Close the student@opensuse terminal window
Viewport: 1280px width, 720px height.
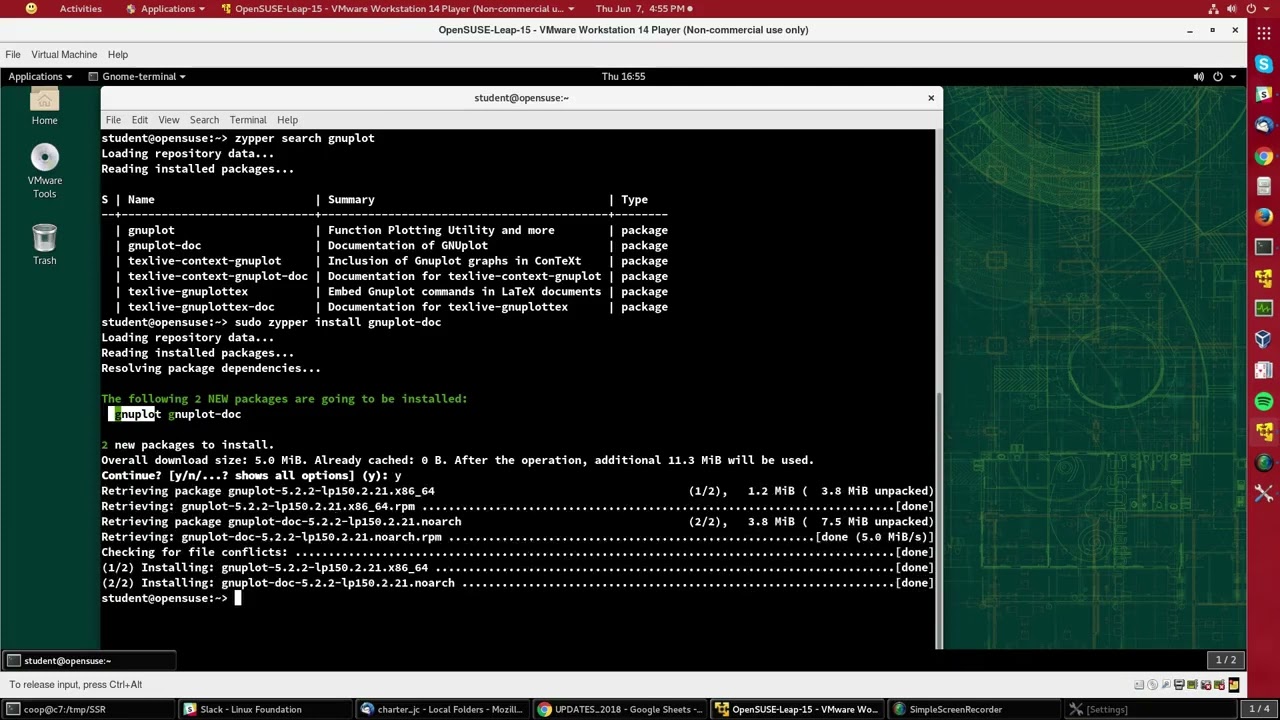click(x=931, y=97)
